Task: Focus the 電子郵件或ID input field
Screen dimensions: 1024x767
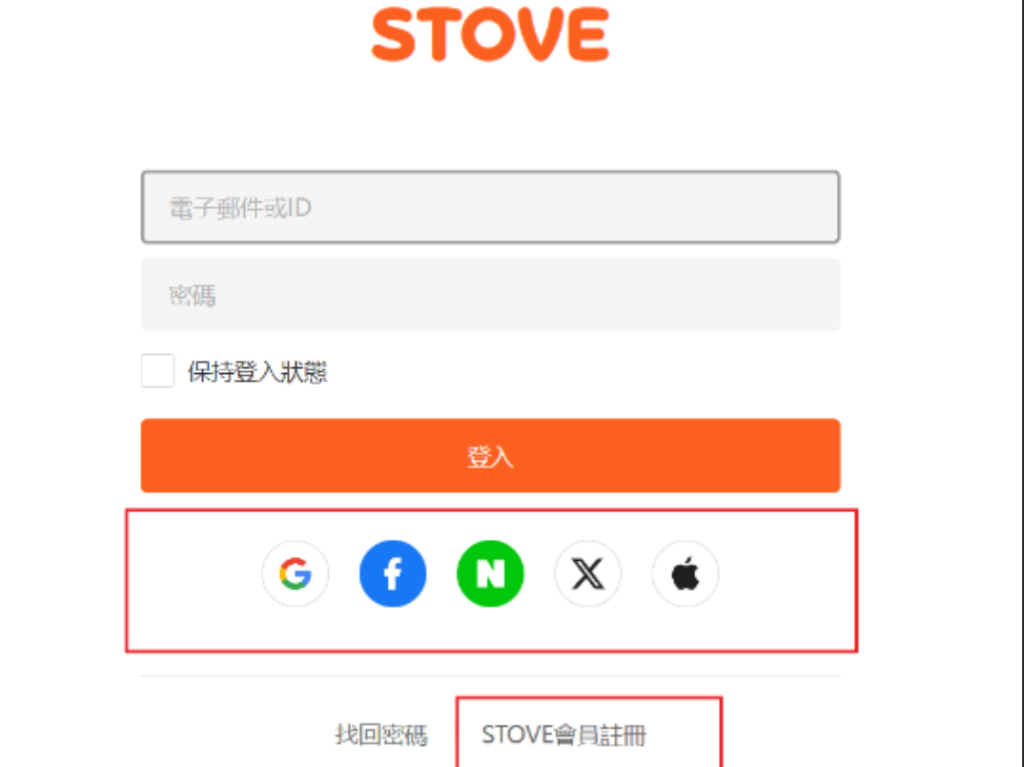Action: point(490,207)
